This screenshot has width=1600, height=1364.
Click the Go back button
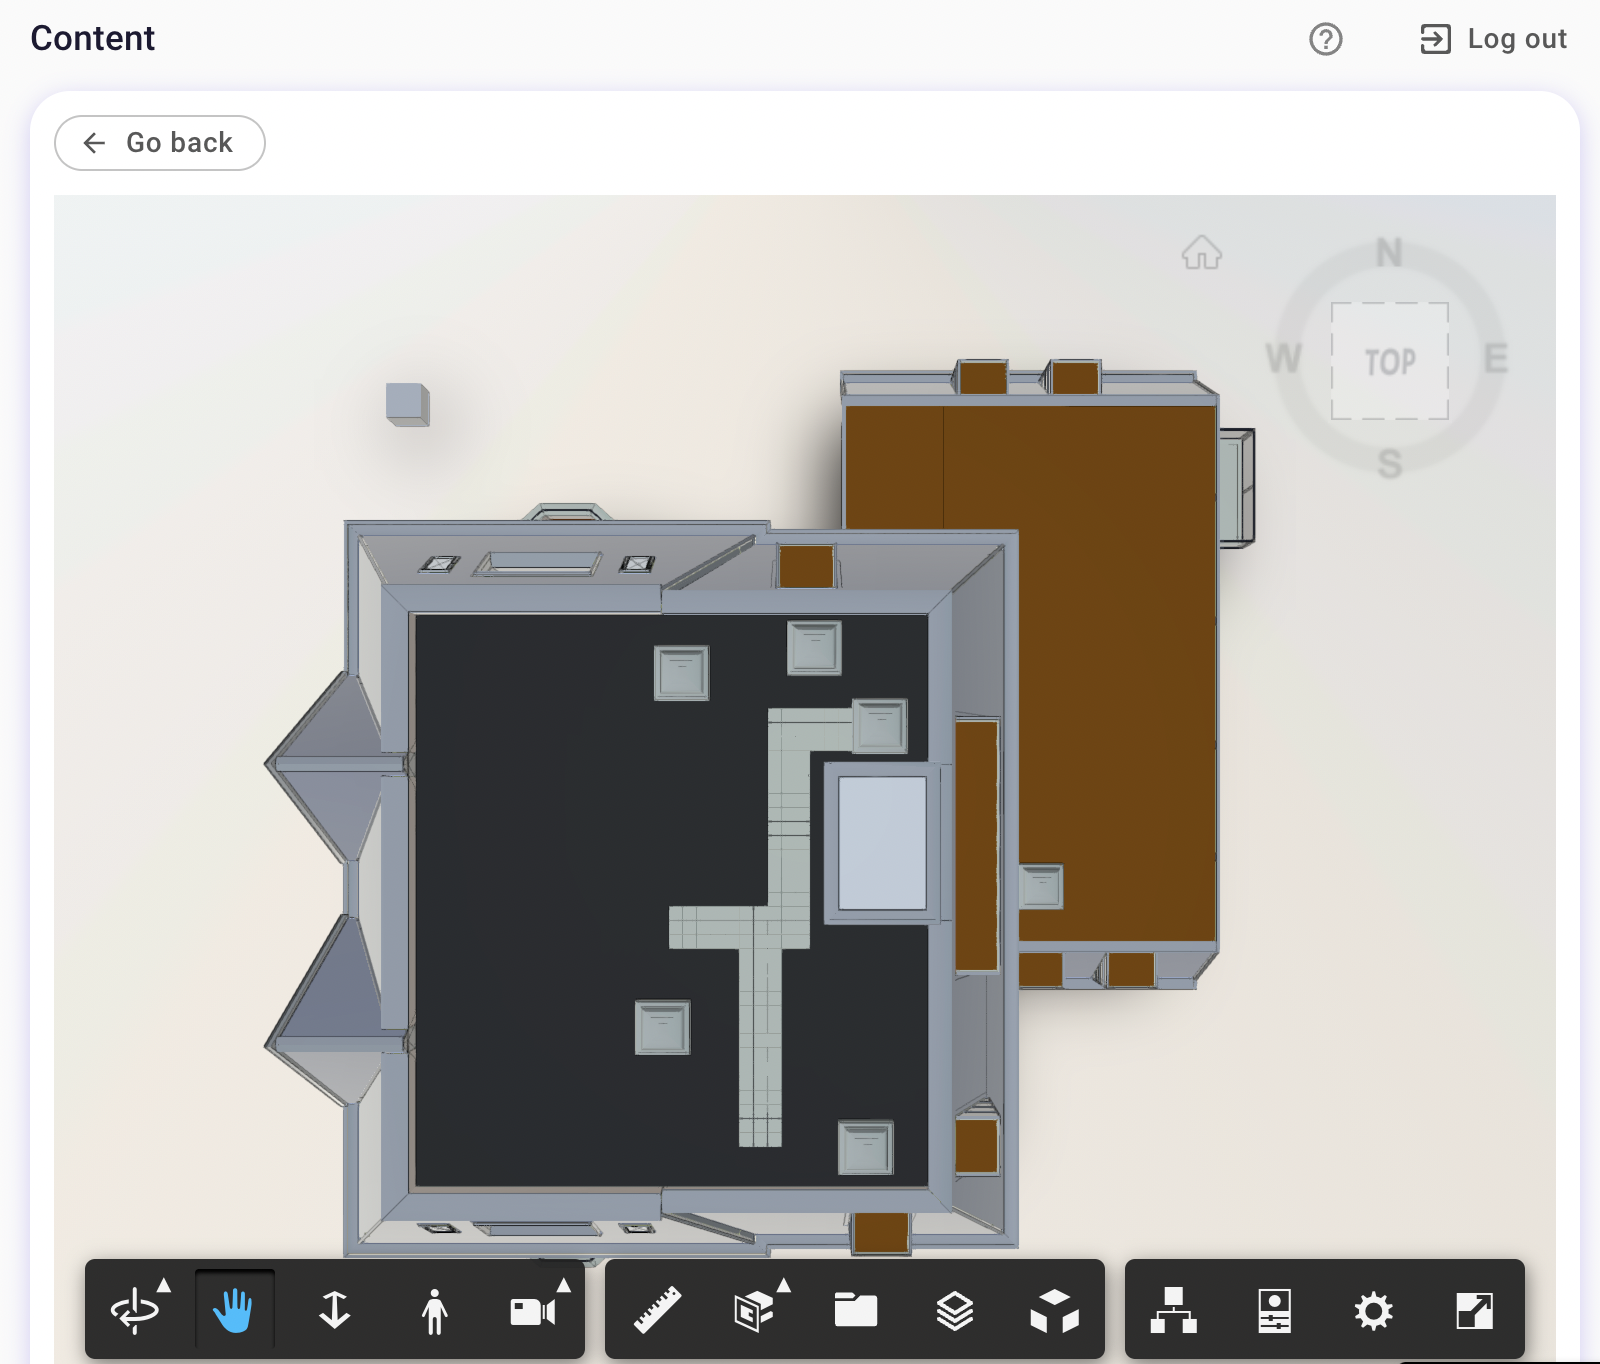click(159, 142)
